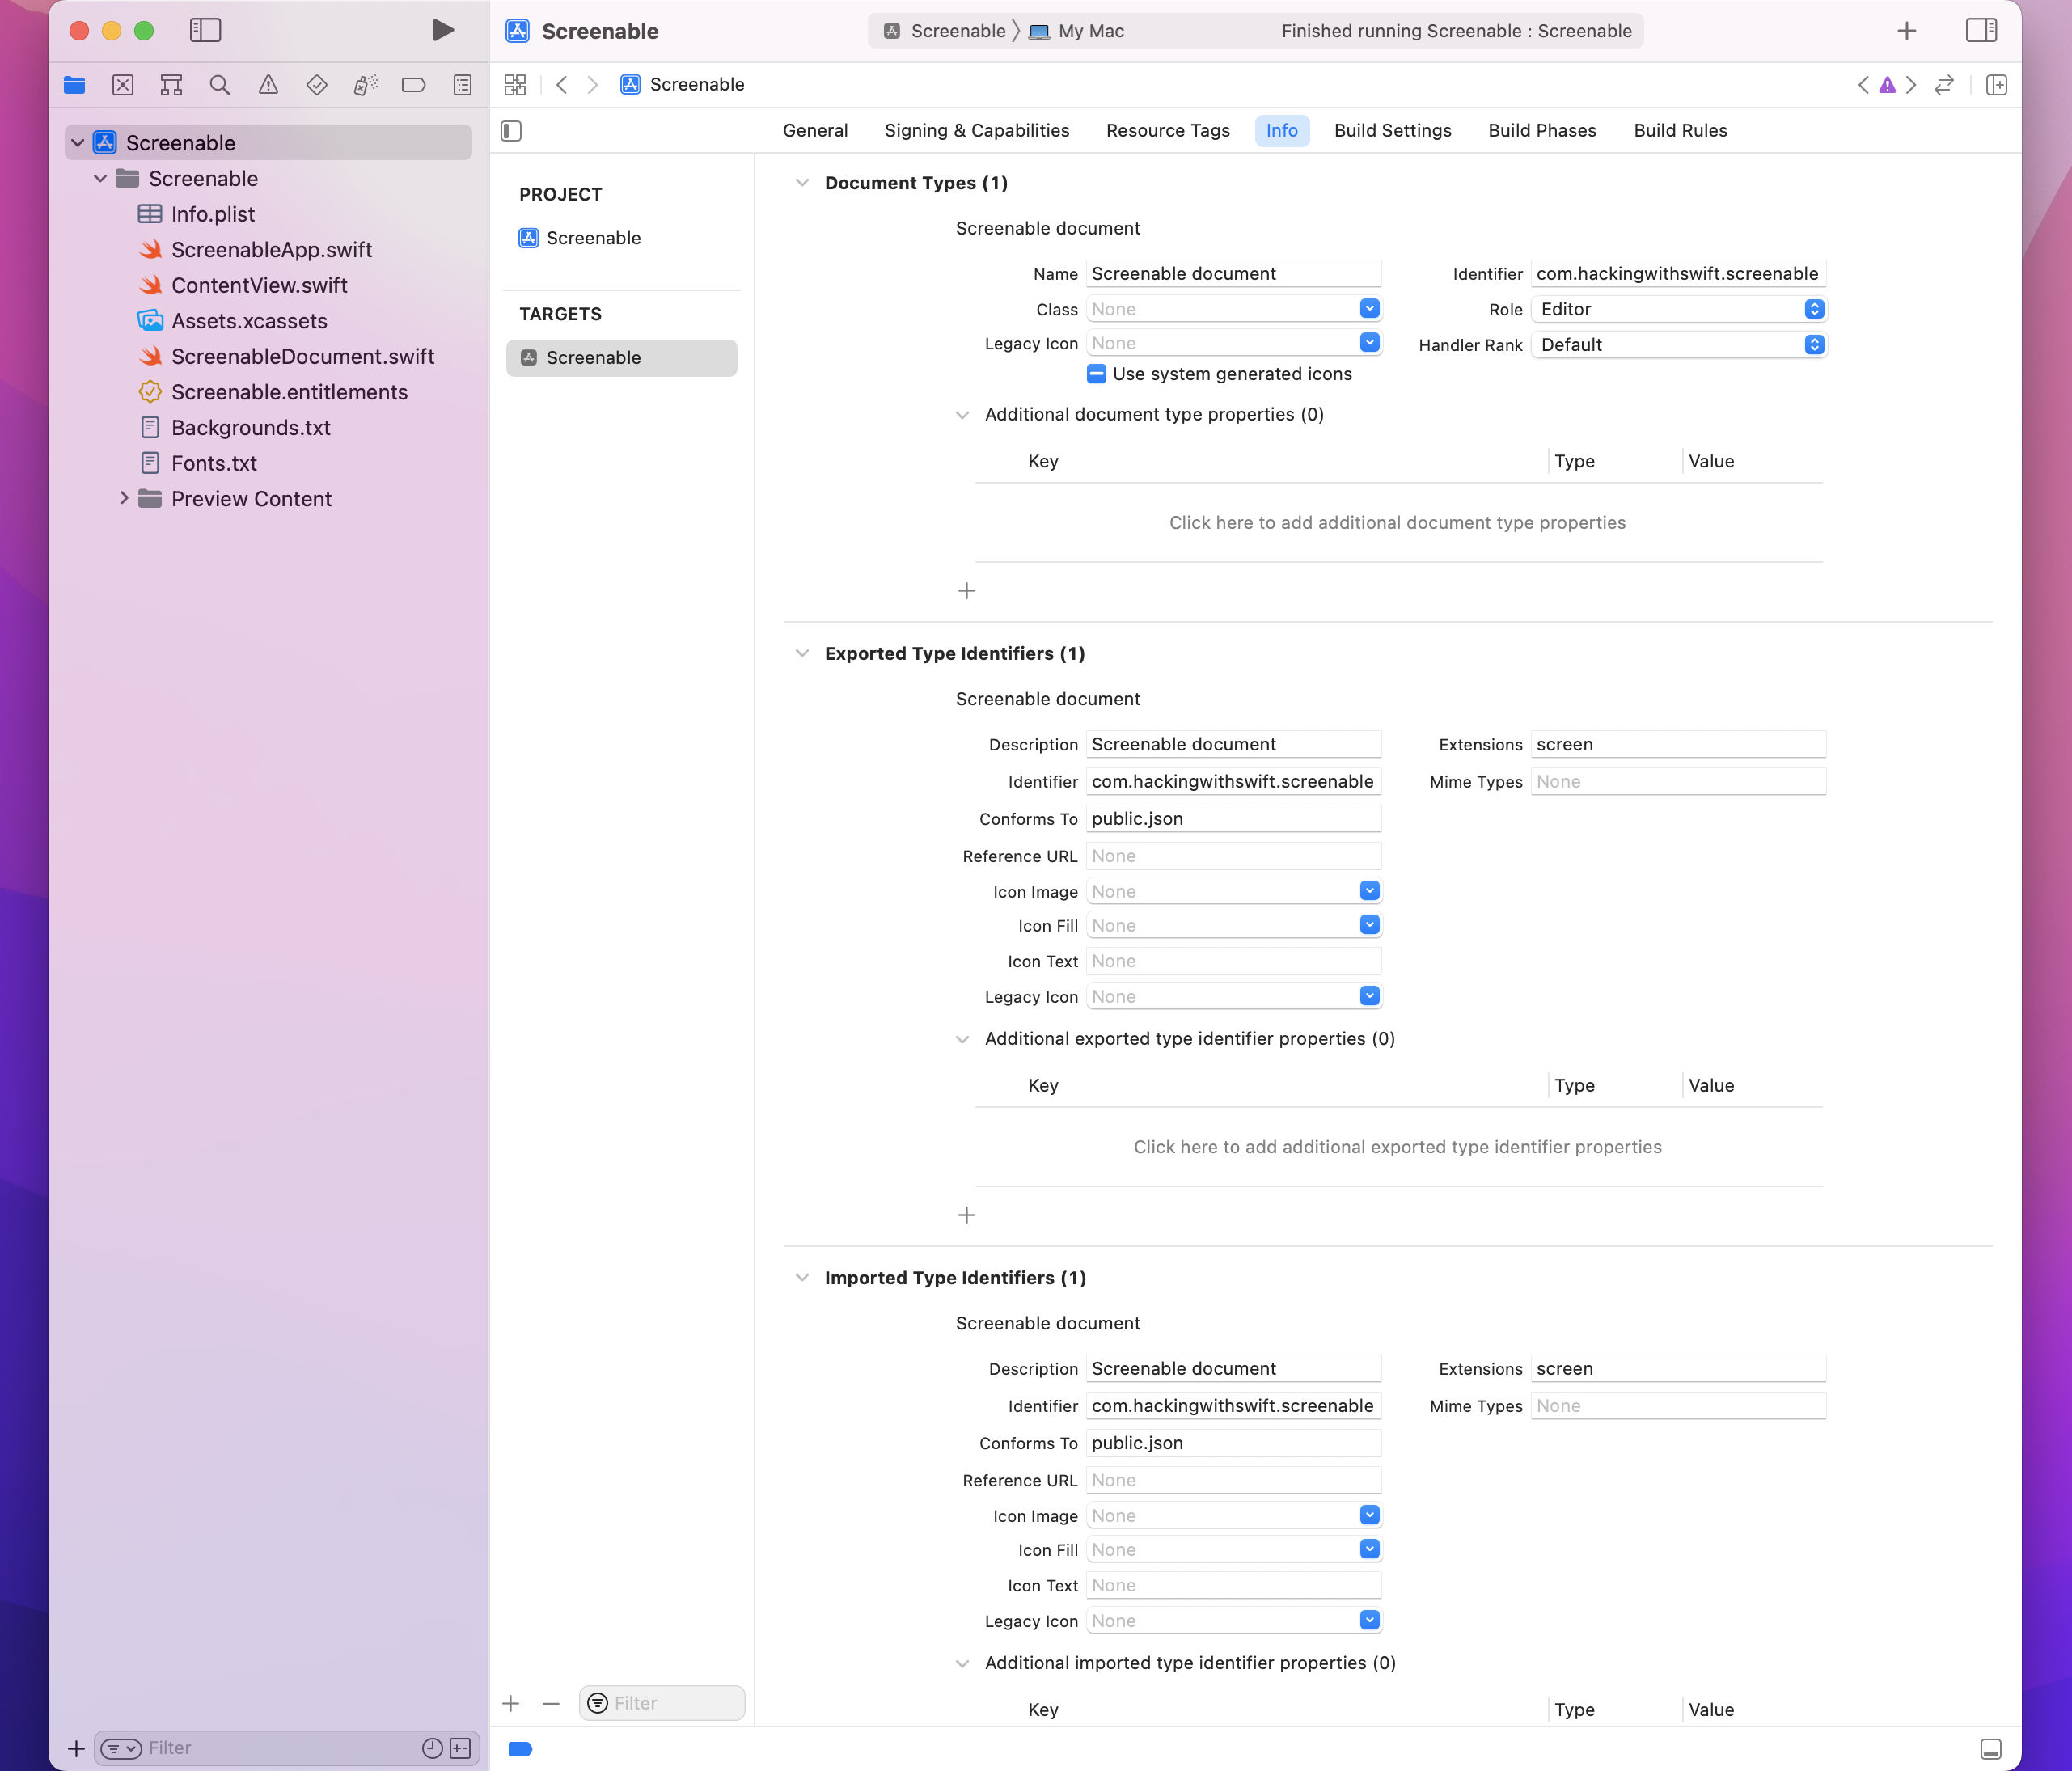Click the blue progress toggle in the debug bar

(x=520, y=1749)
